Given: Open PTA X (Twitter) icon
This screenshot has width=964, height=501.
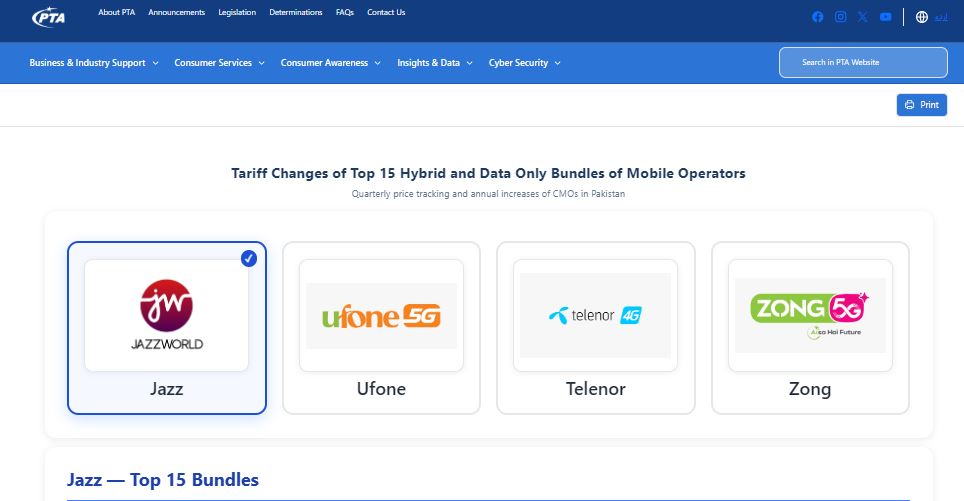Looking at the screenshot, I should point(863,17).
